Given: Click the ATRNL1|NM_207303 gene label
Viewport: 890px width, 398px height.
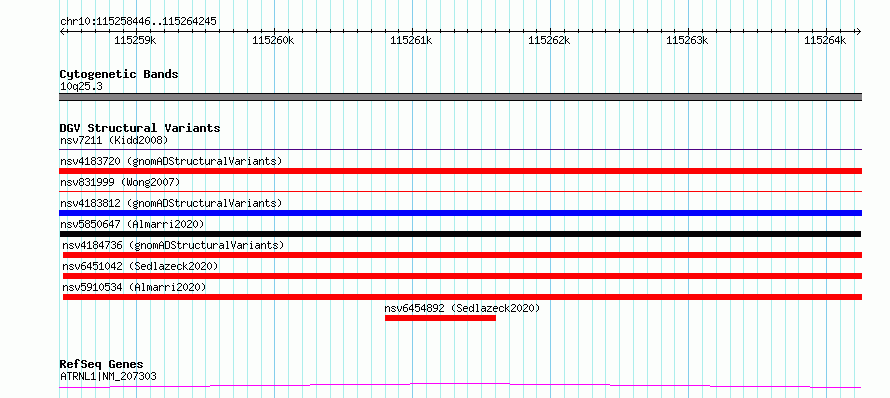Looking at the screenshot, I should tap(108, 376).
